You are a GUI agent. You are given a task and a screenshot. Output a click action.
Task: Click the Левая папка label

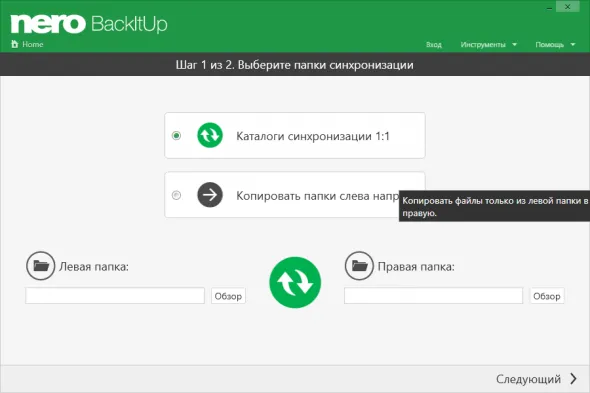tap(94, 267)
